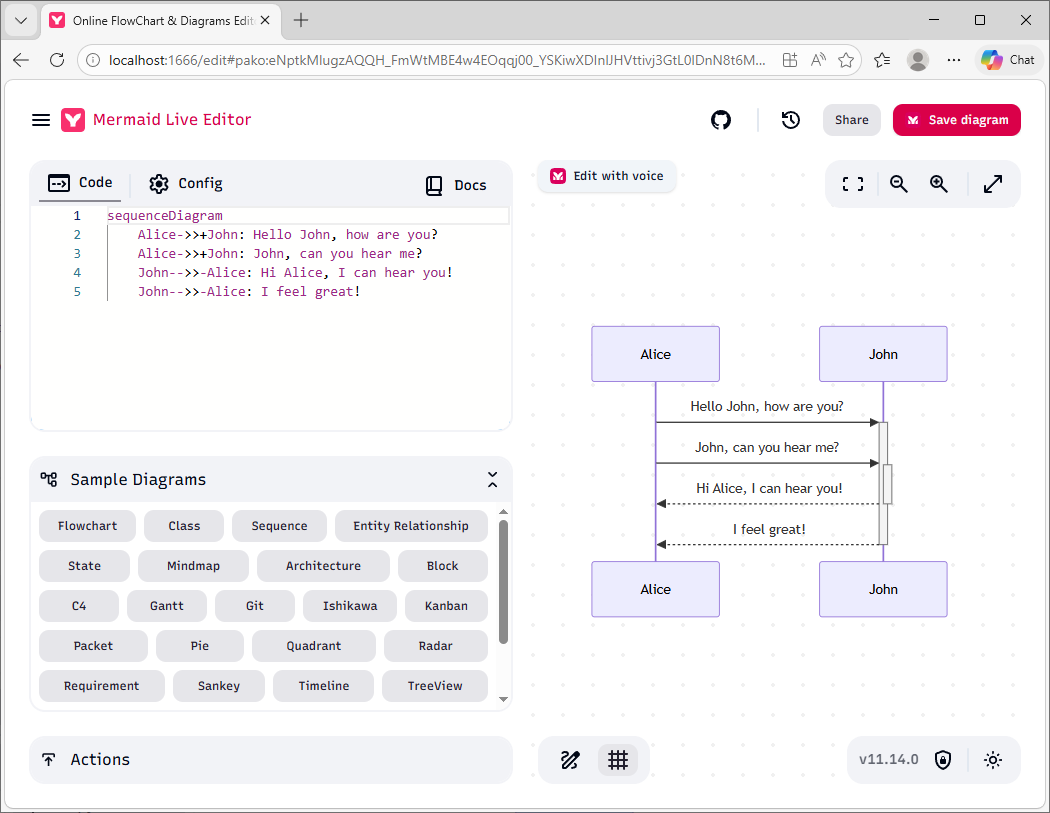Click the Save diagram button

[956, 120]
